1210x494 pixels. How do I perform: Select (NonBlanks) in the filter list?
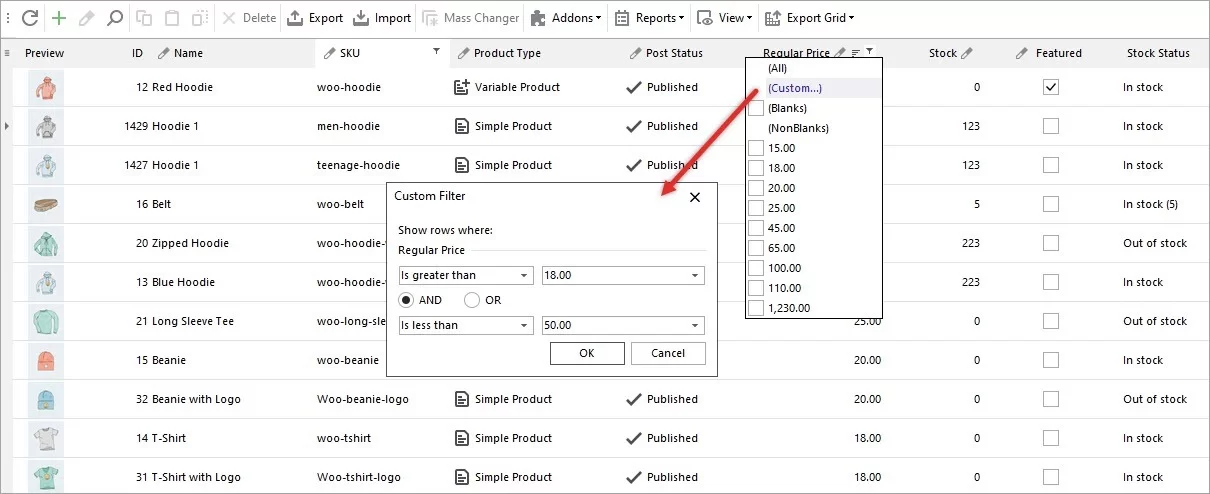coord(798,128)
